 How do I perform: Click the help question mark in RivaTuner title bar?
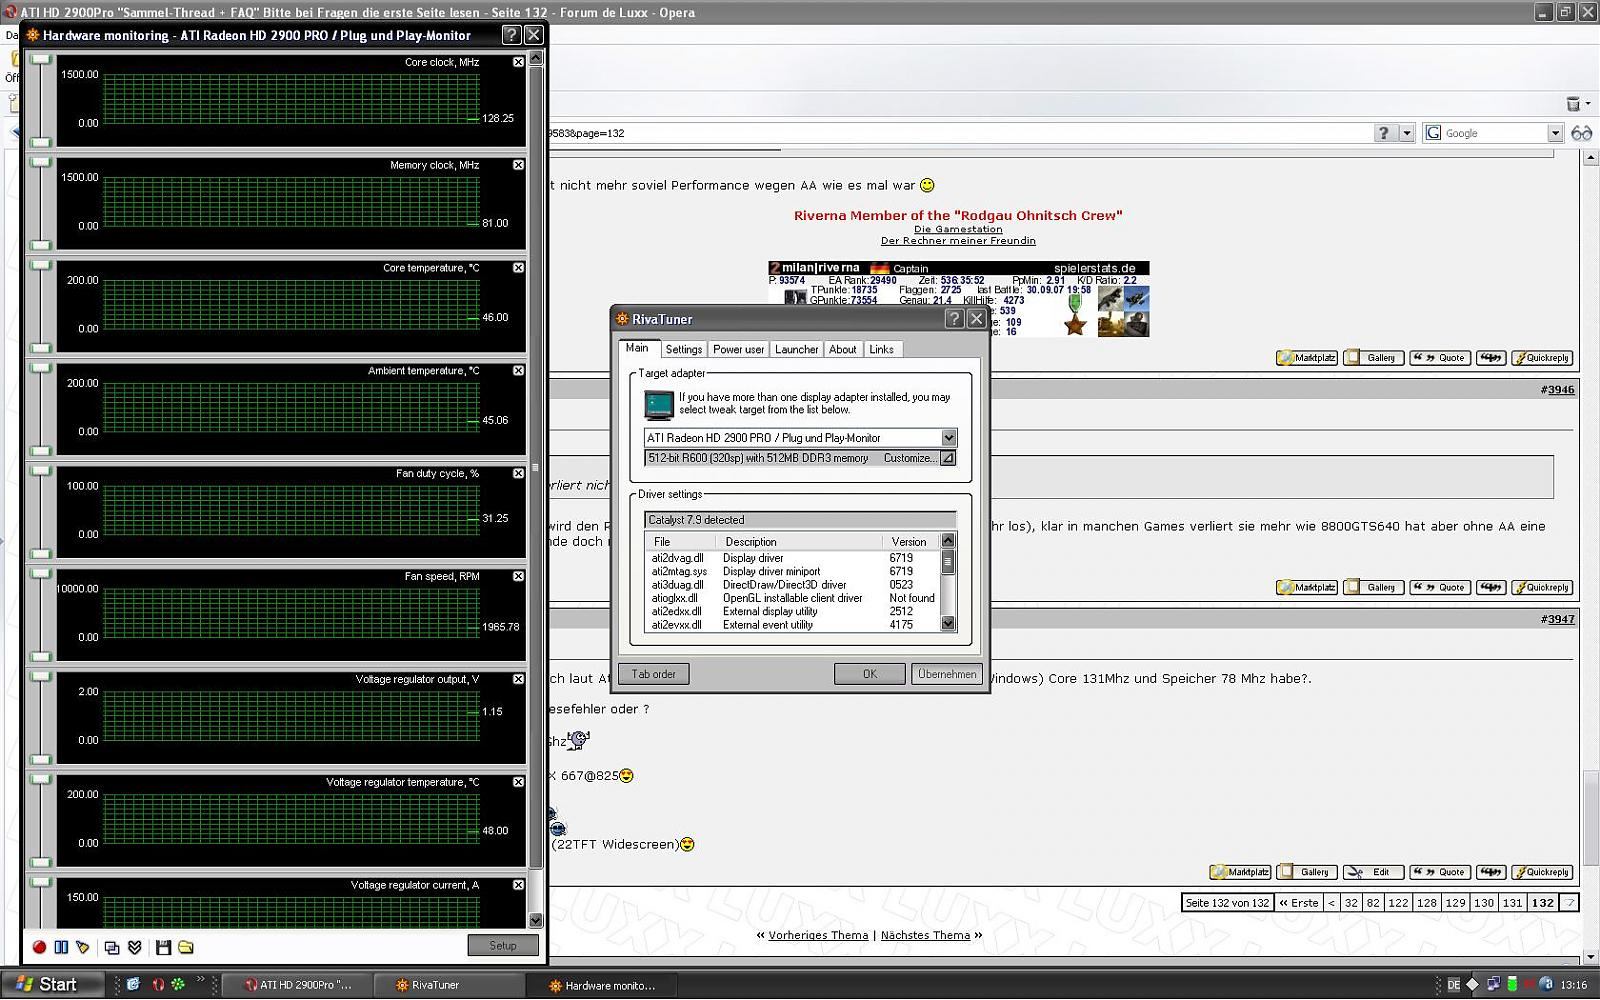954,318
